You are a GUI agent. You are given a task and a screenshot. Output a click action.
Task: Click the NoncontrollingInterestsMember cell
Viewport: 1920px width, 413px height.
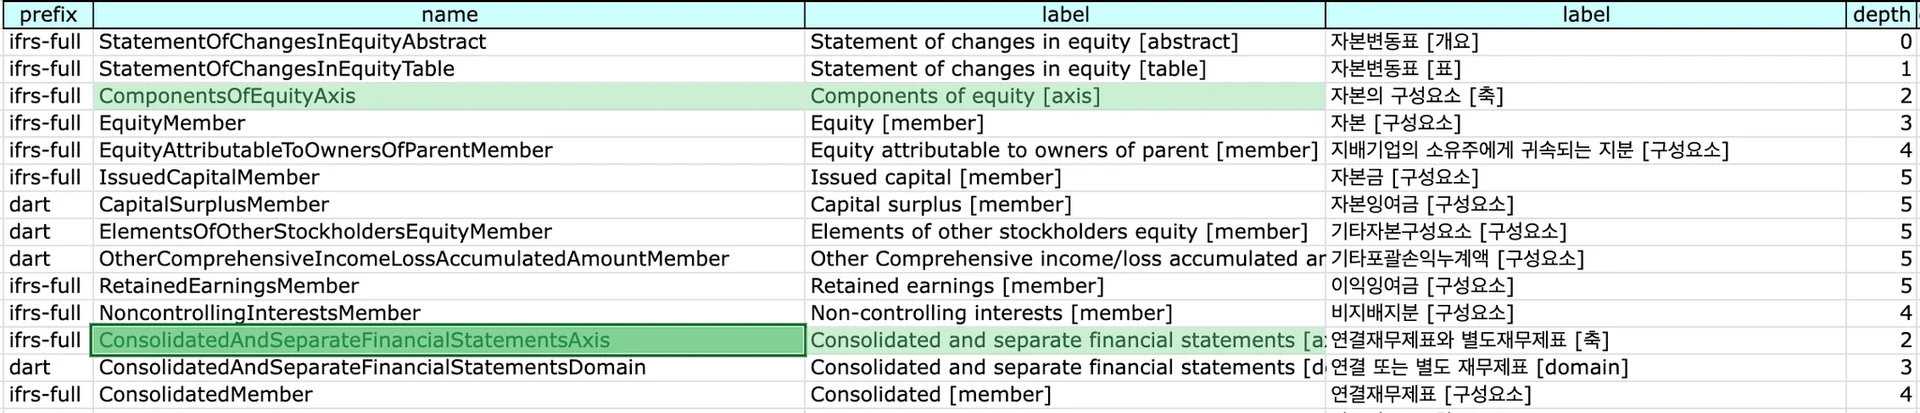coord(259,313)
